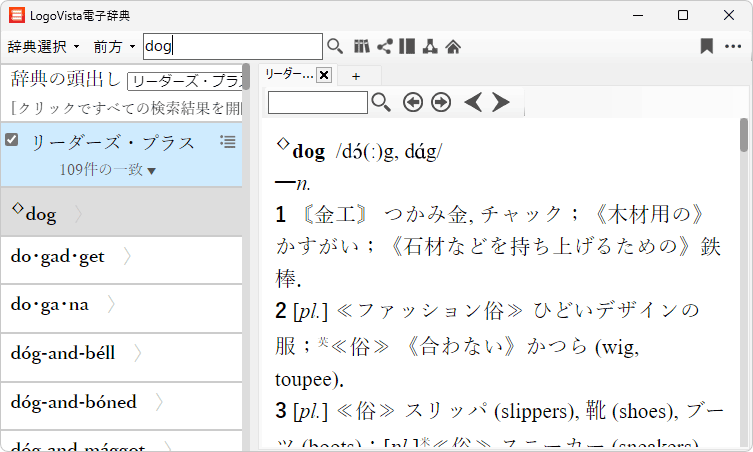Click the hierarchy tree icon
This screenshot has height=452, width=753.
pos(429,46)
